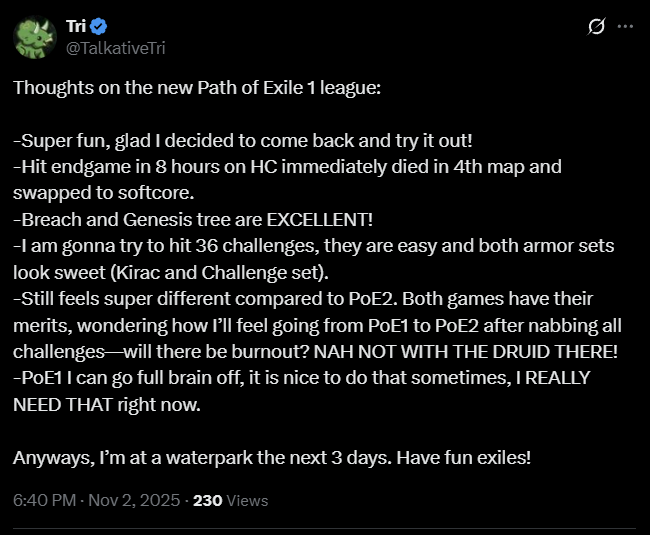650x535 pixels.
Task: Click "Breach and Genesis tree are EXCELLENT!" text
Action: (x=177, y=219)
